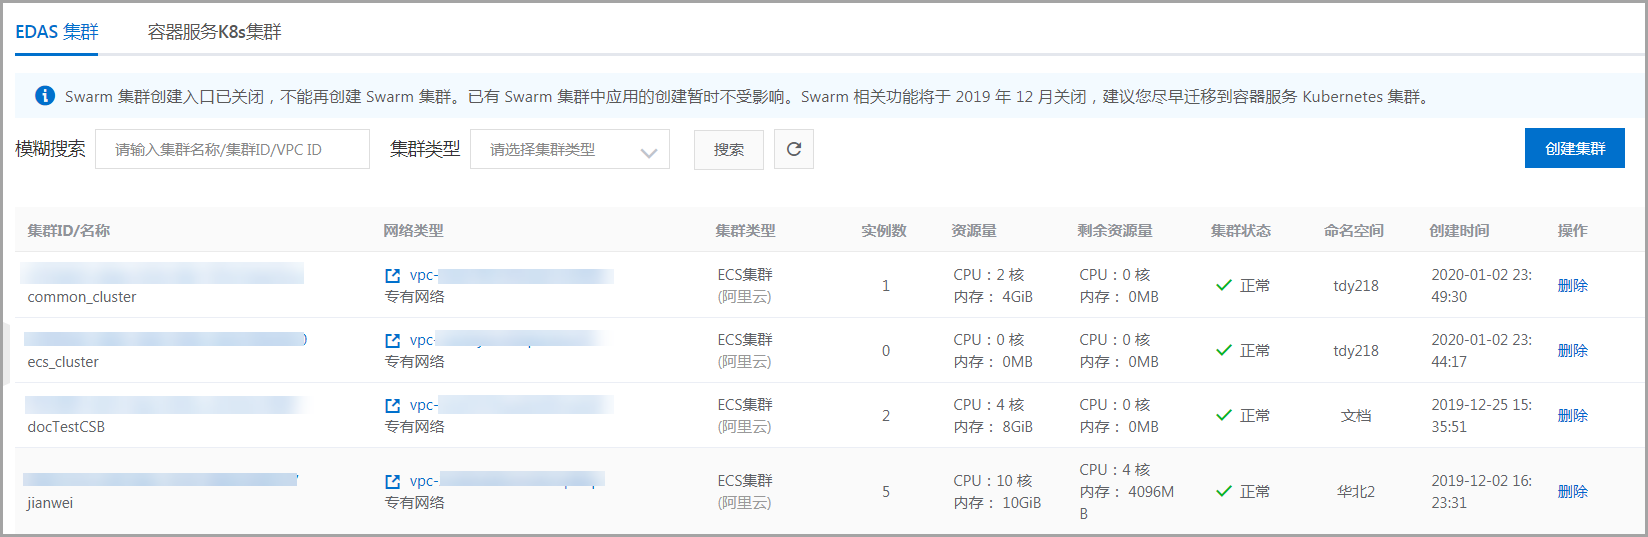Switch to the 容器服务K8s集群 tab
This screenshot has height=537, width=1648.
215,32
